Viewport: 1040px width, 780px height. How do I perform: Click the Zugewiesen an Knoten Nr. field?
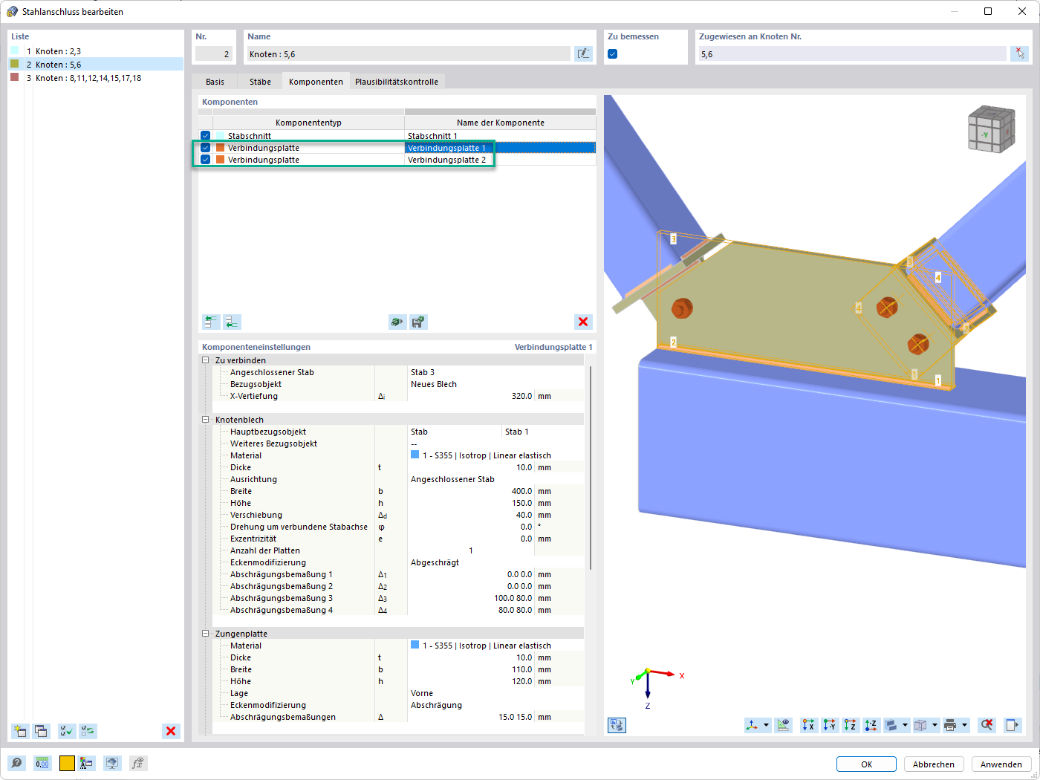[x=852, y=54]
